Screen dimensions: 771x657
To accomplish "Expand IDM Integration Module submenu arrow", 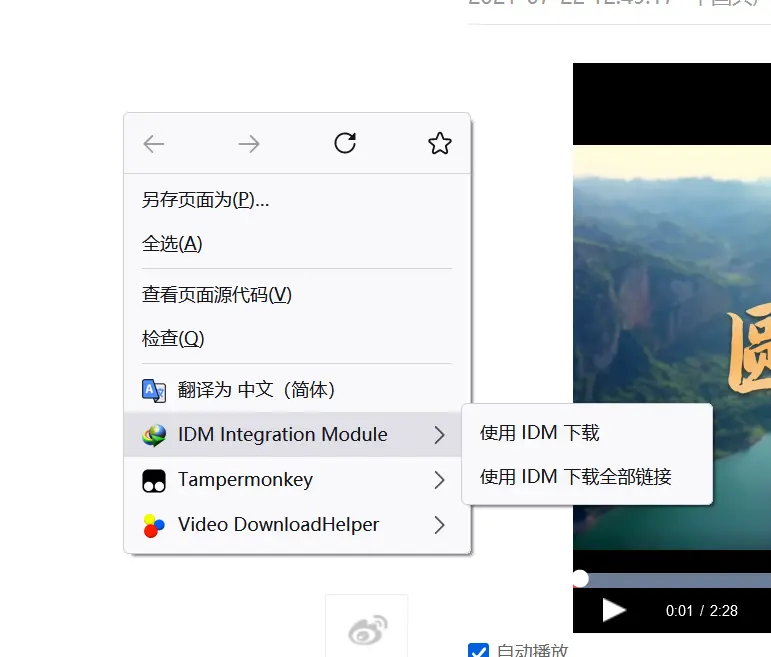I will [x=440, y=435].
